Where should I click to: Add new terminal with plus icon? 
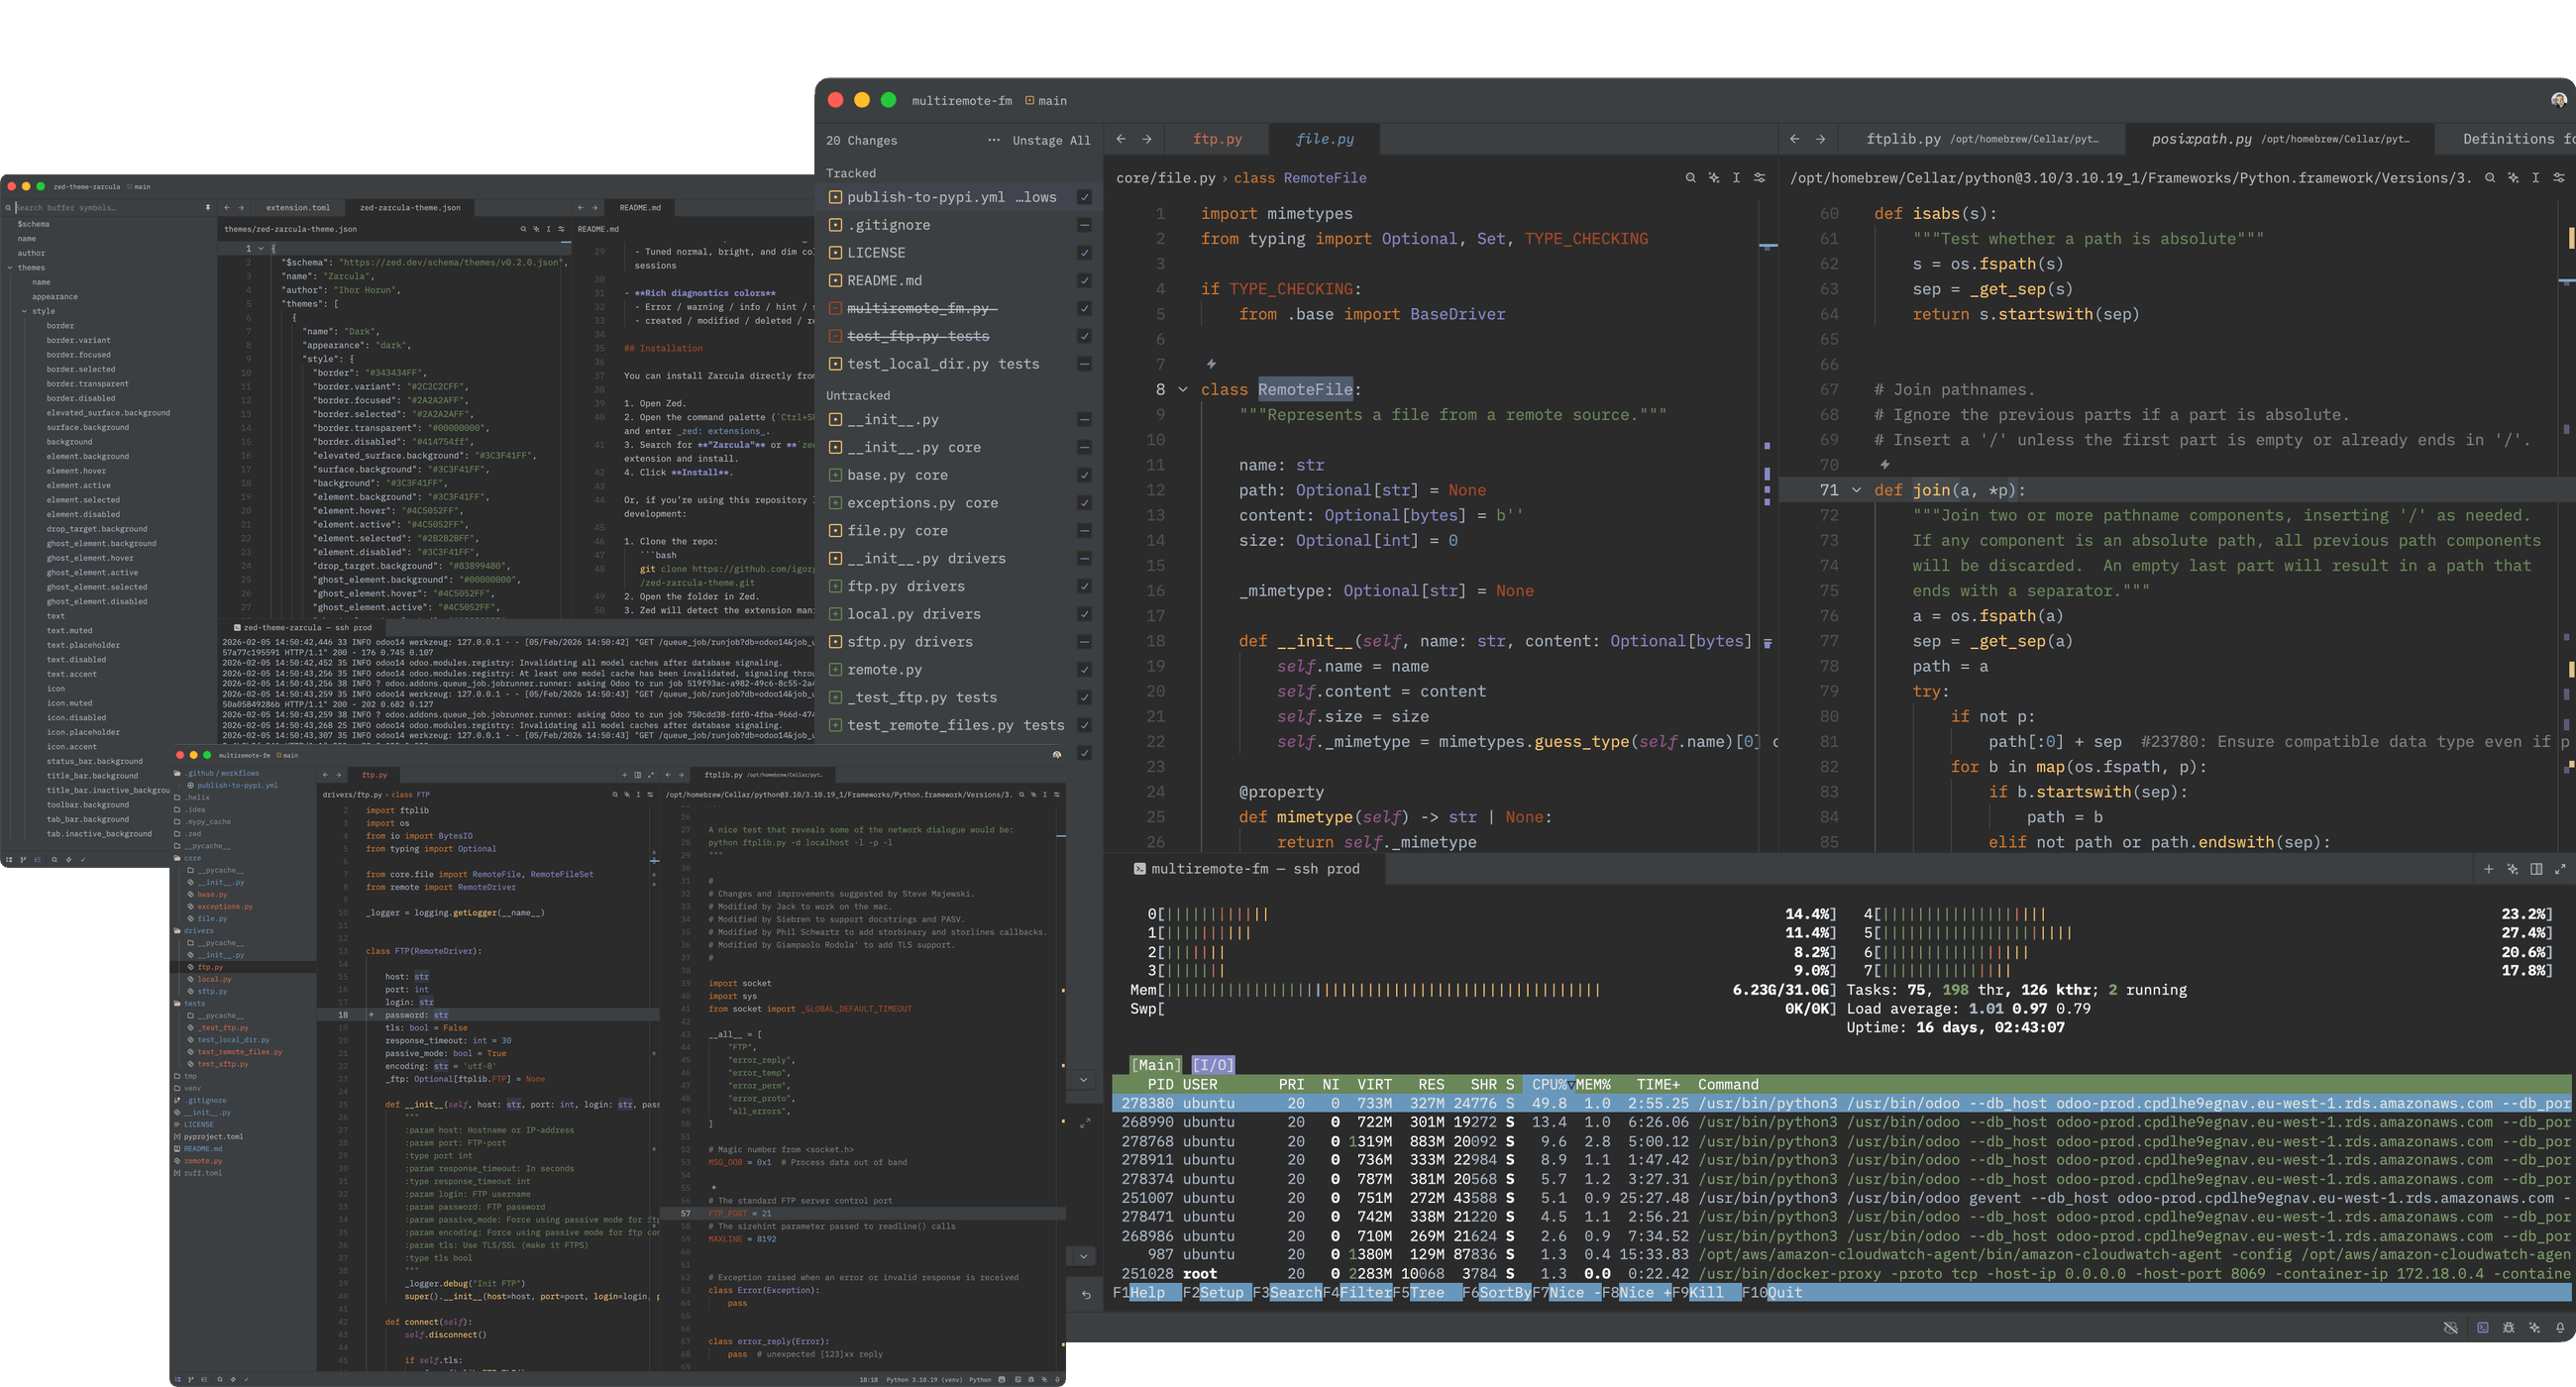point(2488,869)
